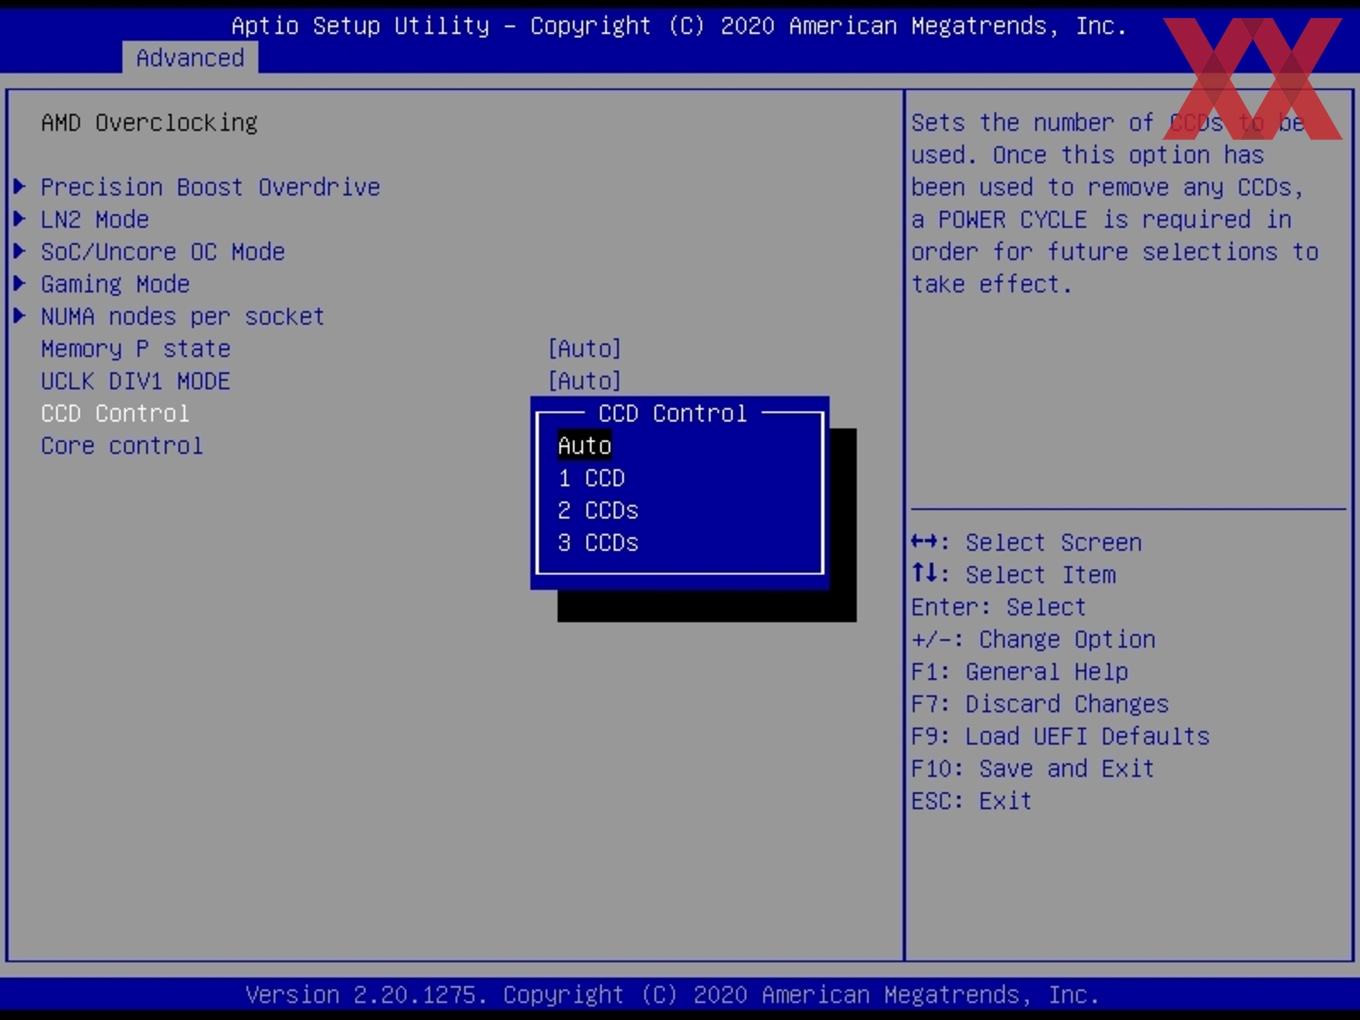The image size is (1360, 1020).
Task: Click ESC: Exit hint
Action: 971,801
